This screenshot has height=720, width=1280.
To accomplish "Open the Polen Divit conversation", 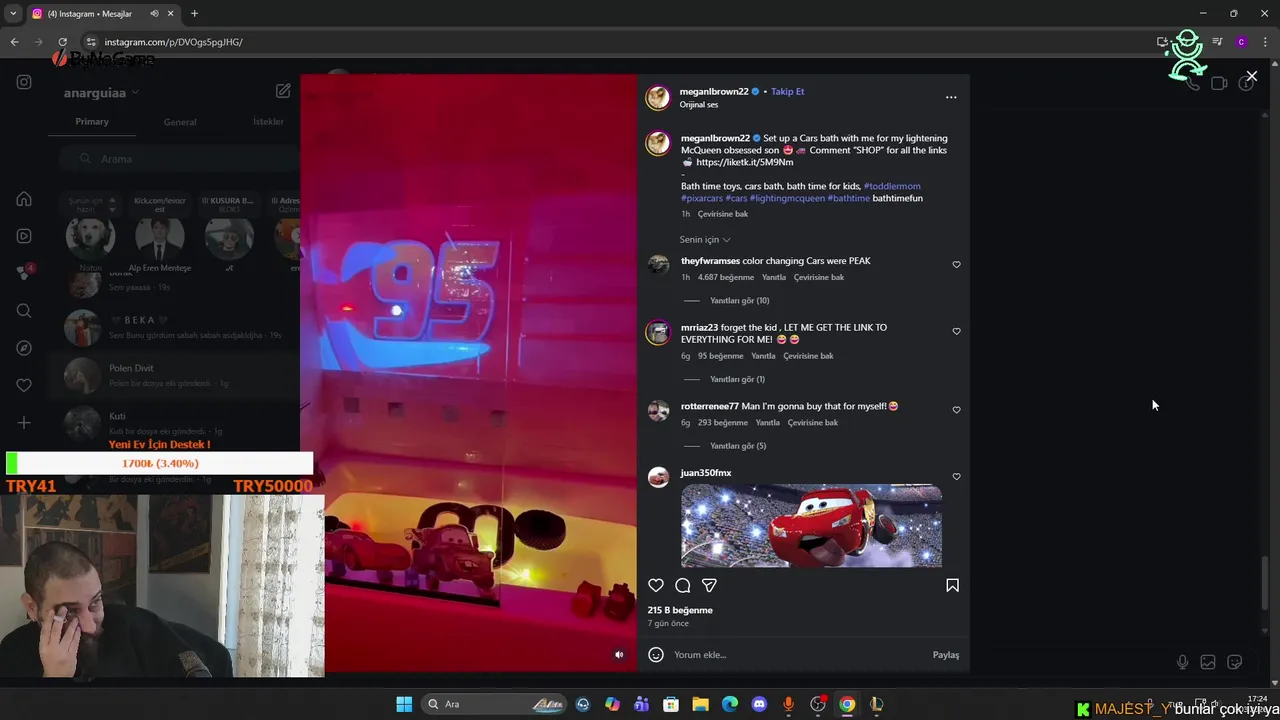I will pyautogui.click(x=175, y=376).
